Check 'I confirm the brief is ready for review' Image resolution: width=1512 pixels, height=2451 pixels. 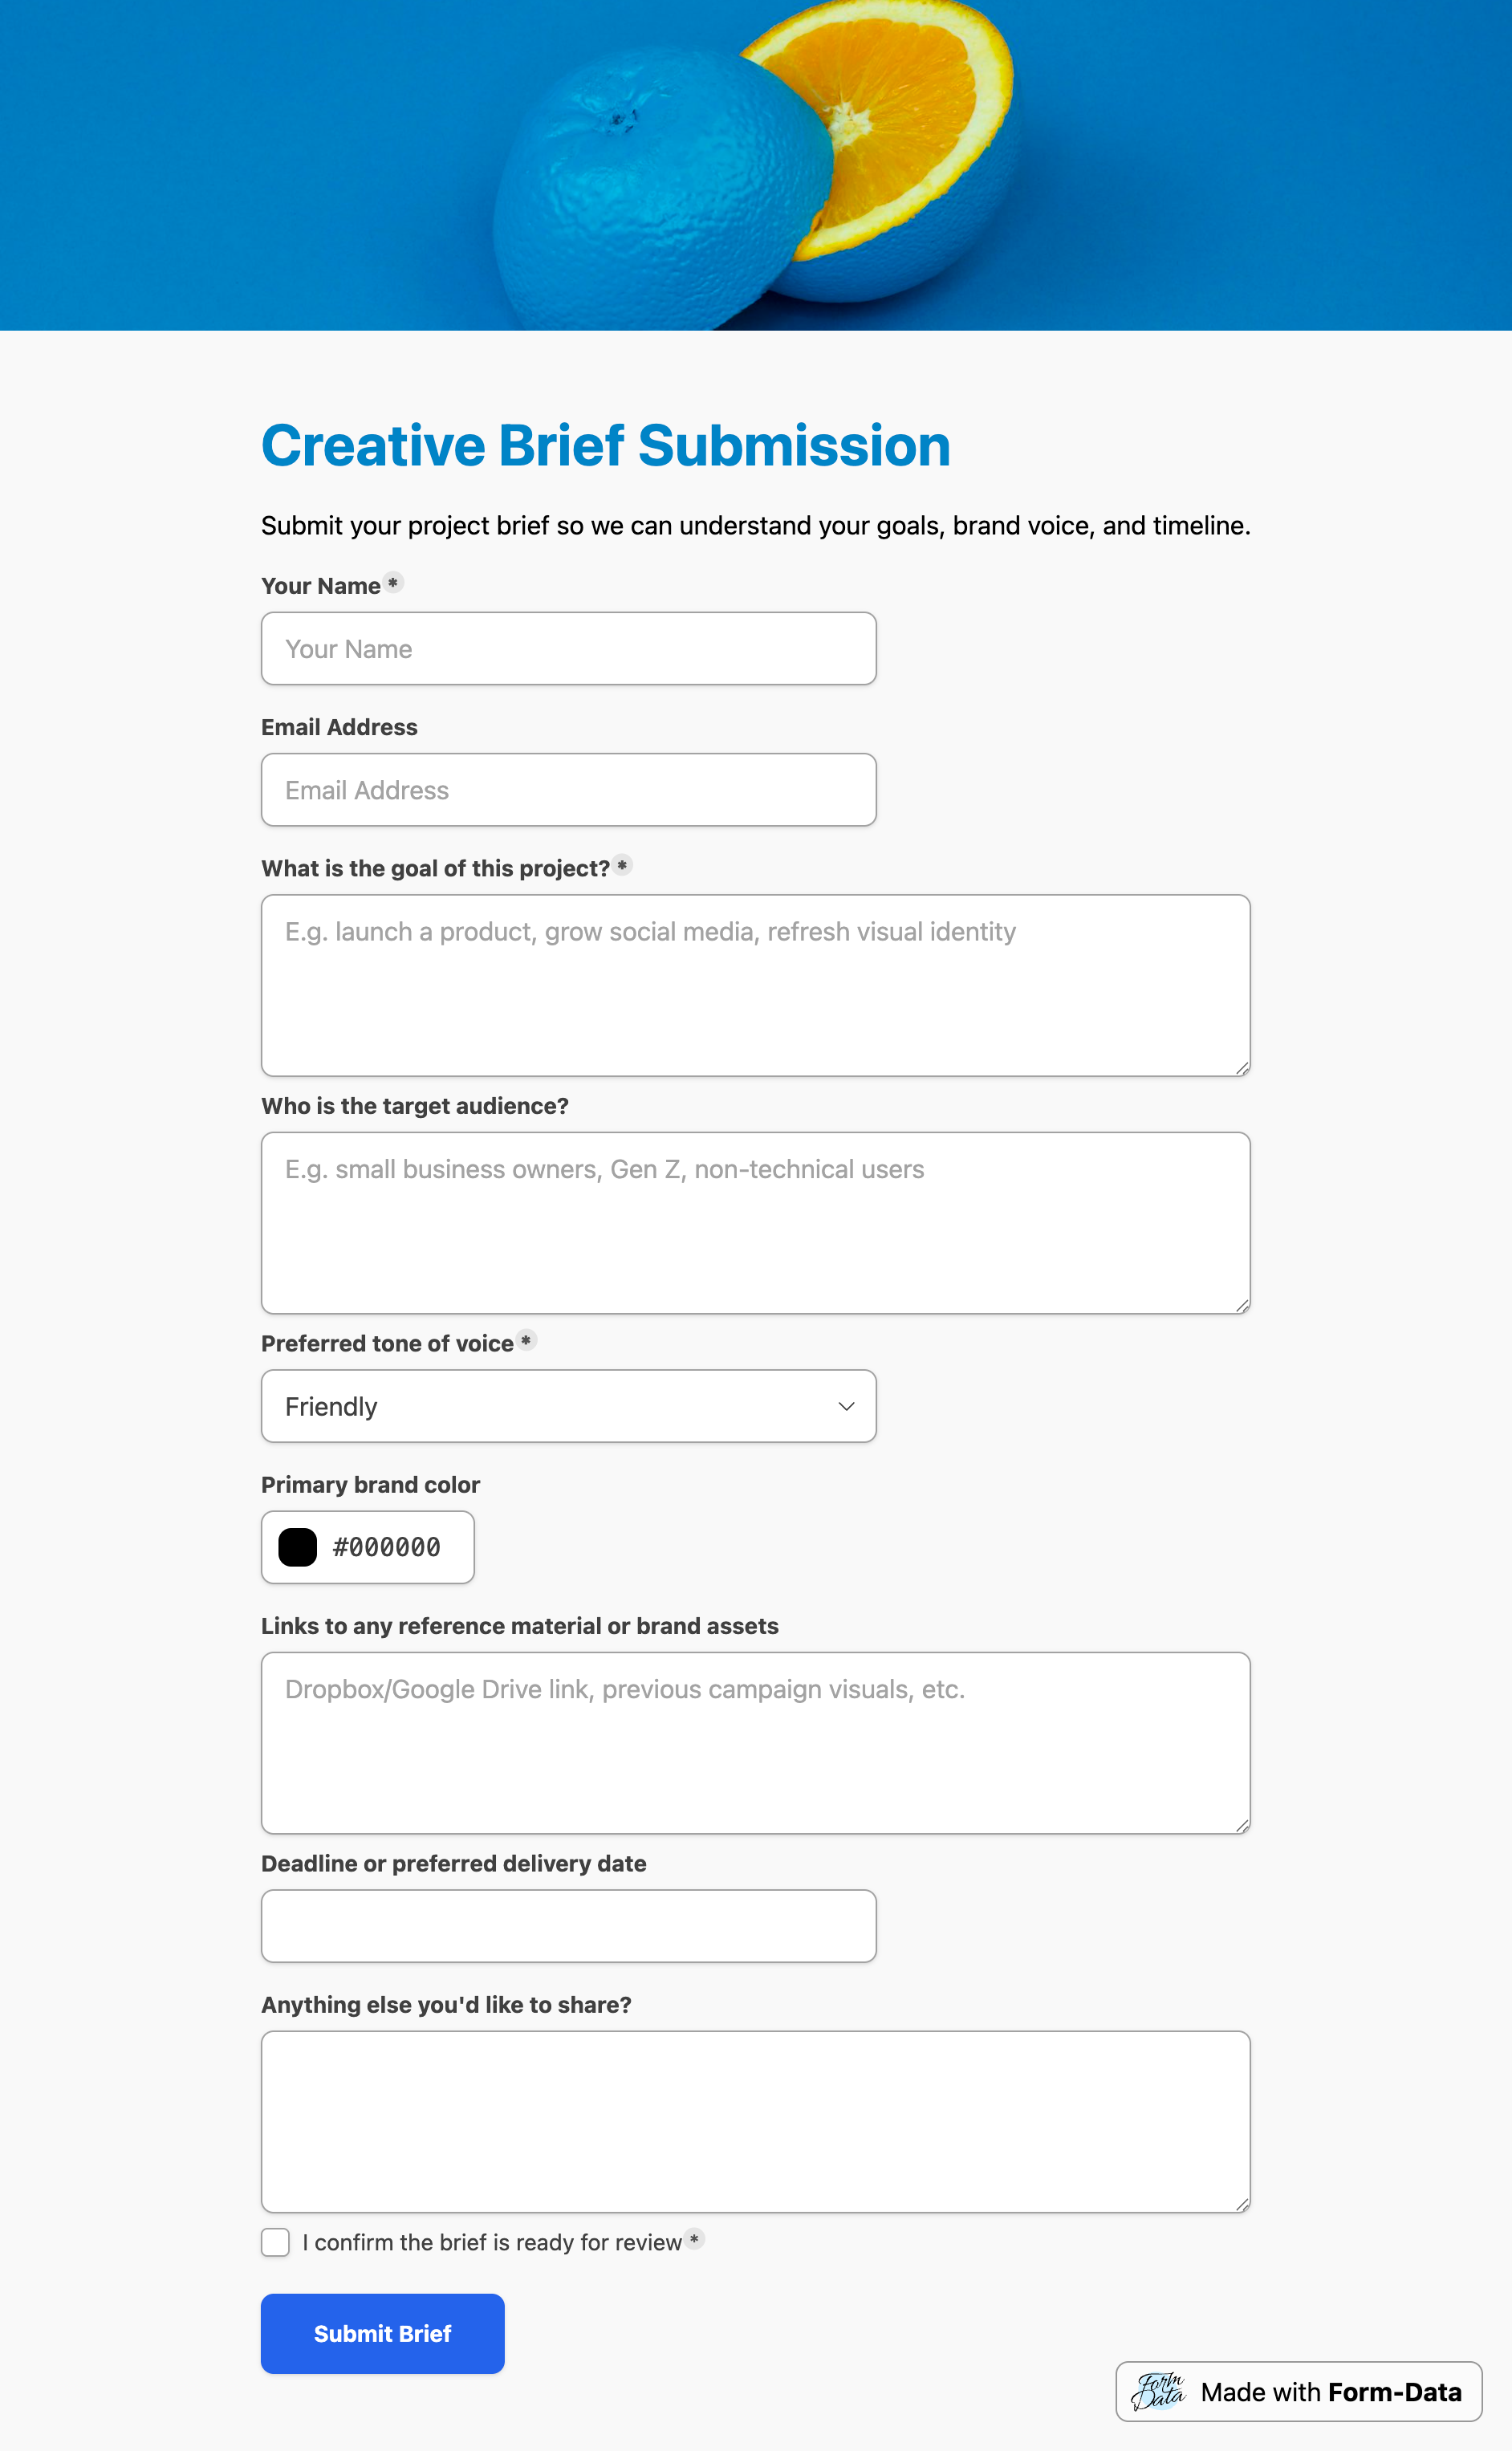275,2243
